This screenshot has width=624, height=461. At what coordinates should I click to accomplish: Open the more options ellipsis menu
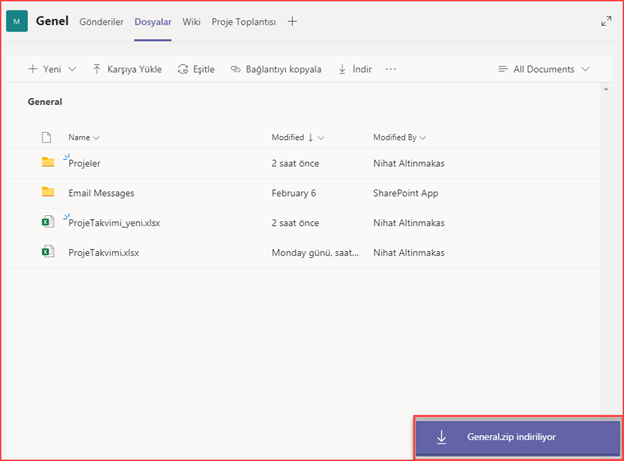click(390, 69)
